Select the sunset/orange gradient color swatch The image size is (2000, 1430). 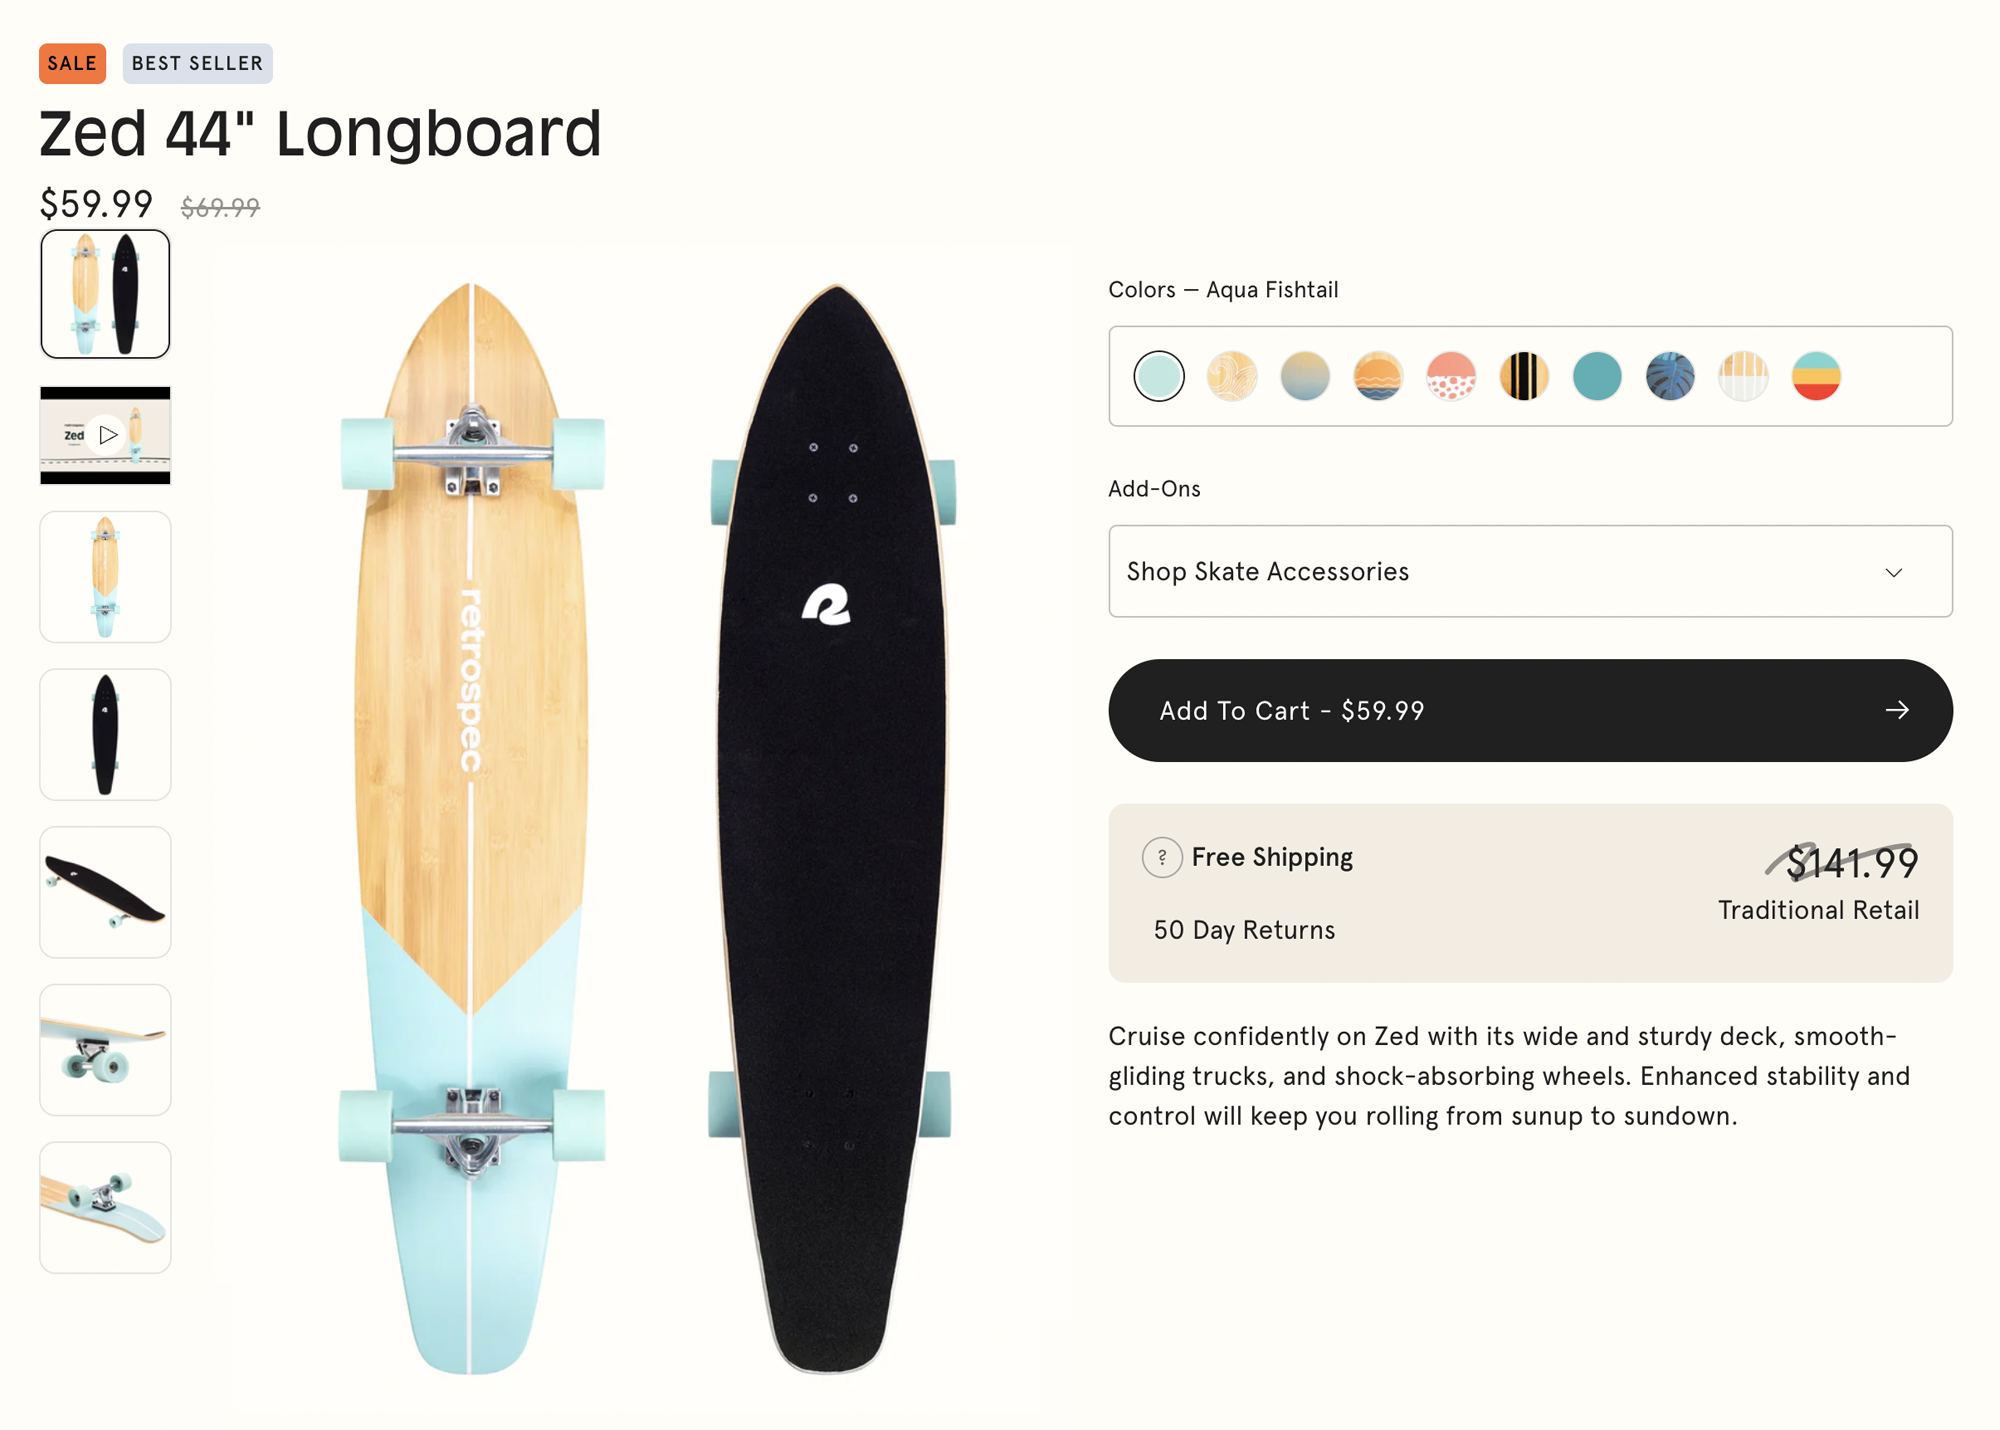click(x=1375, y=375)
